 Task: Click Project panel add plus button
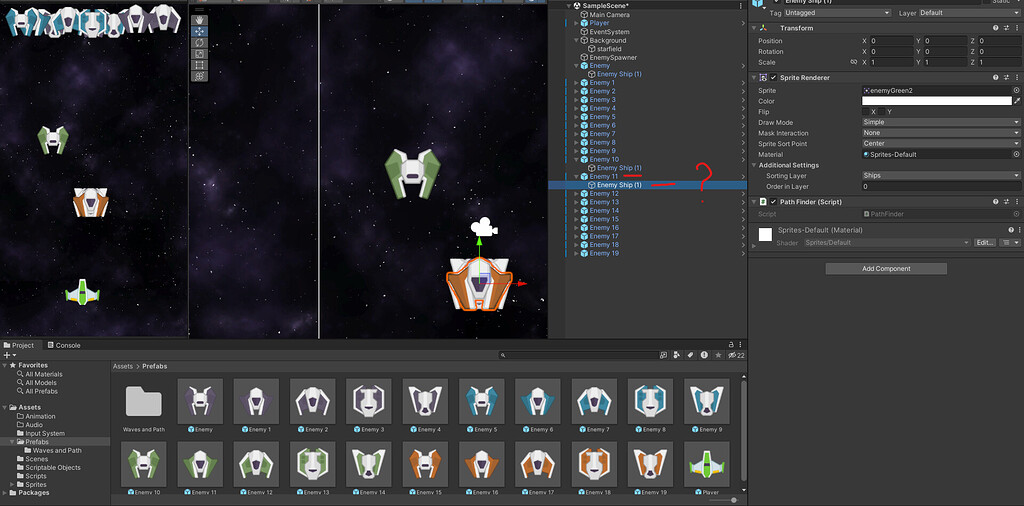point(8,355)
